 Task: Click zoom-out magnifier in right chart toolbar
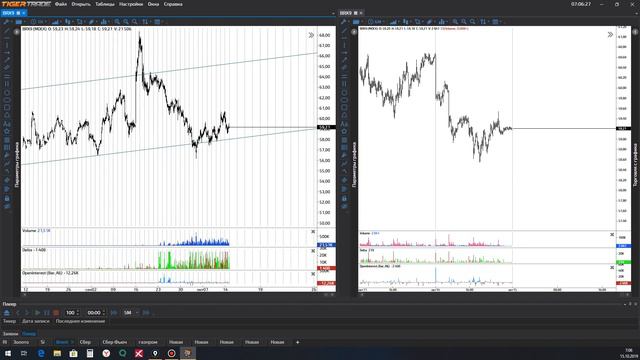tap(464, 22)
